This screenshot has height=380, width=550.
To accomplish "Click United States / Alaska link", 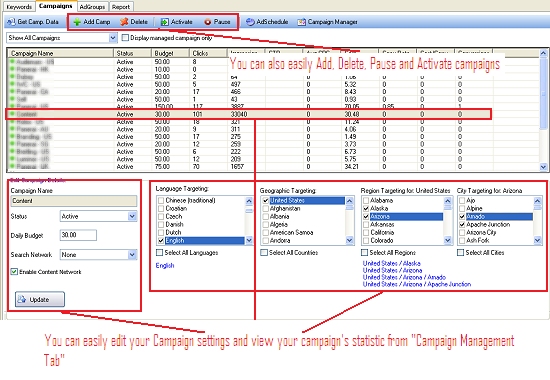I will 391,263.
